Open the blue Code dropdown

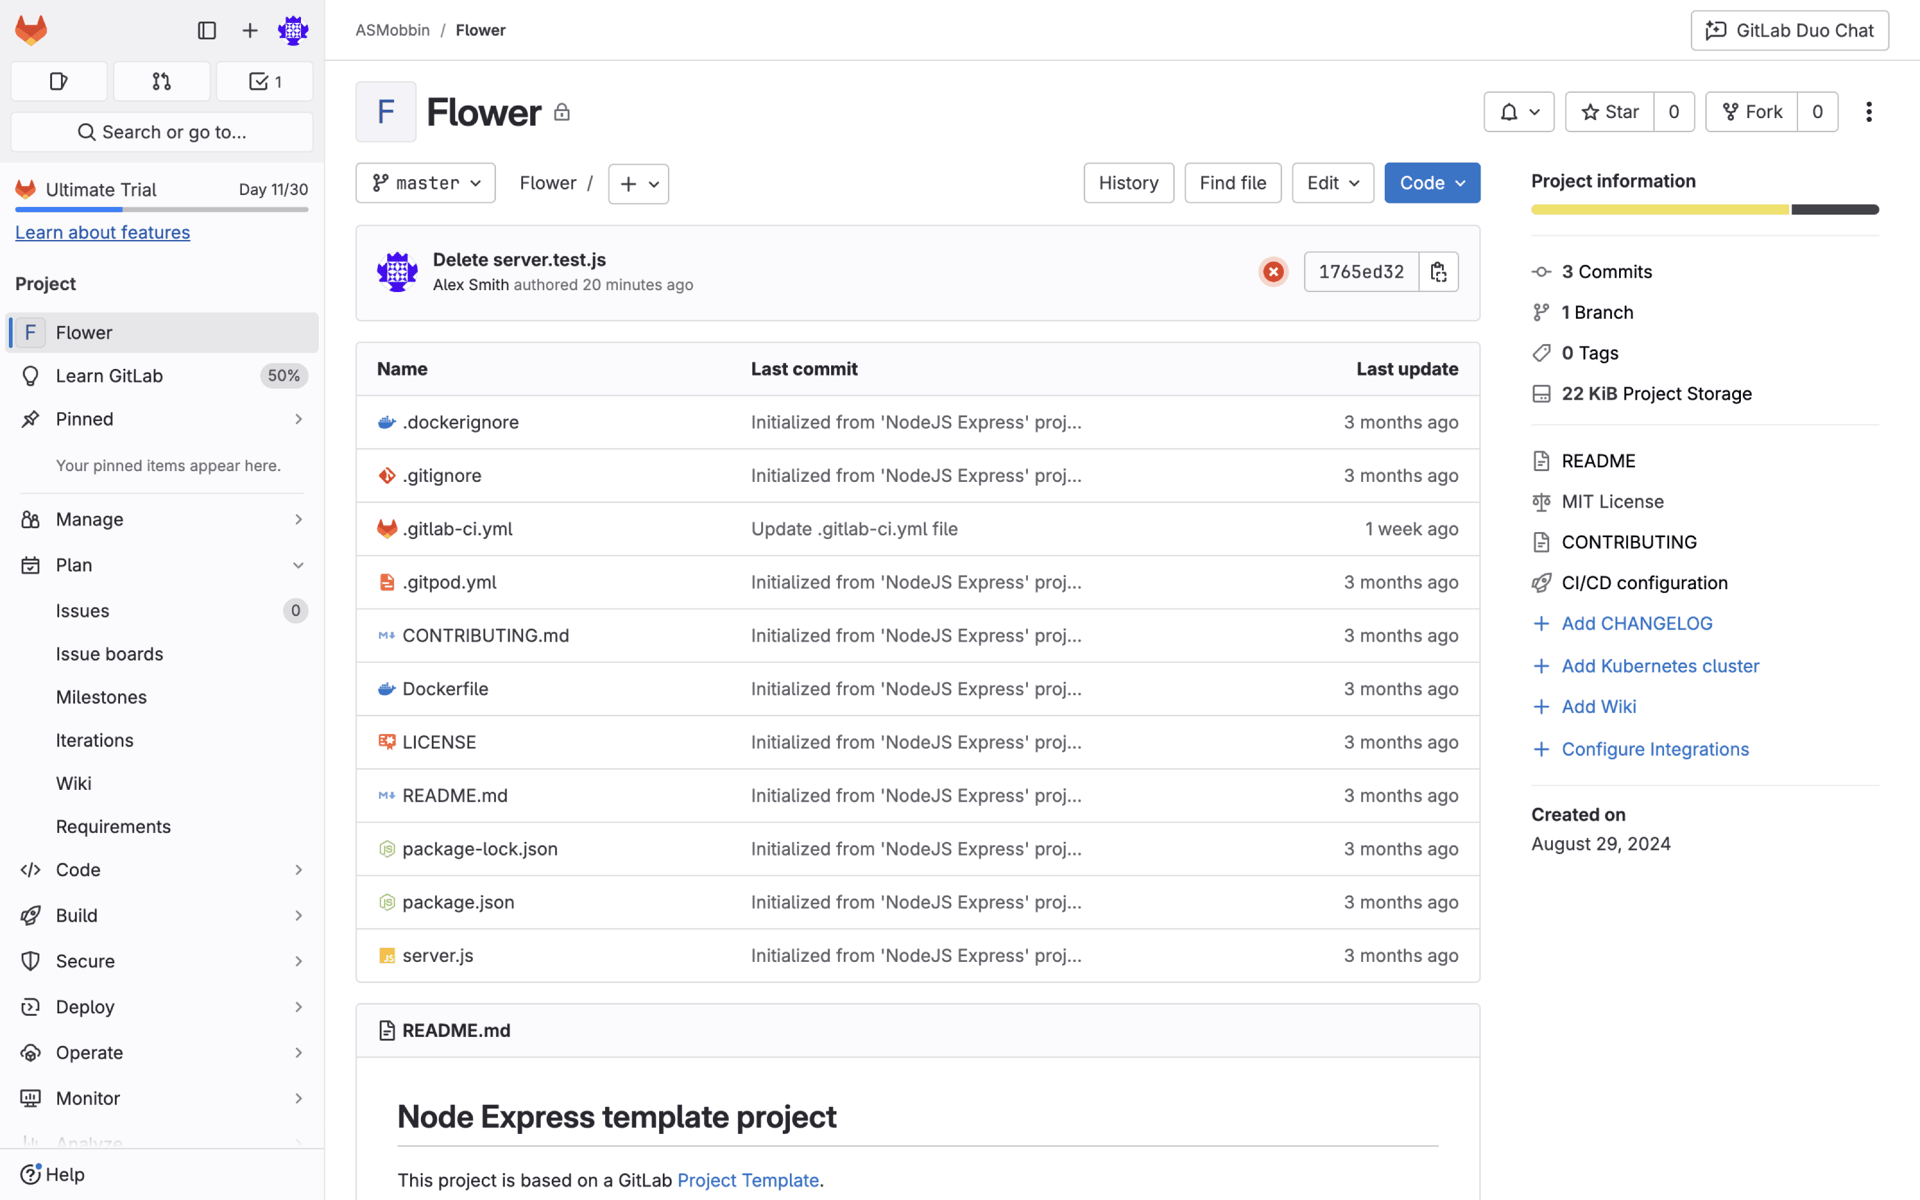pyautogui.click(x=1432, y=183)
